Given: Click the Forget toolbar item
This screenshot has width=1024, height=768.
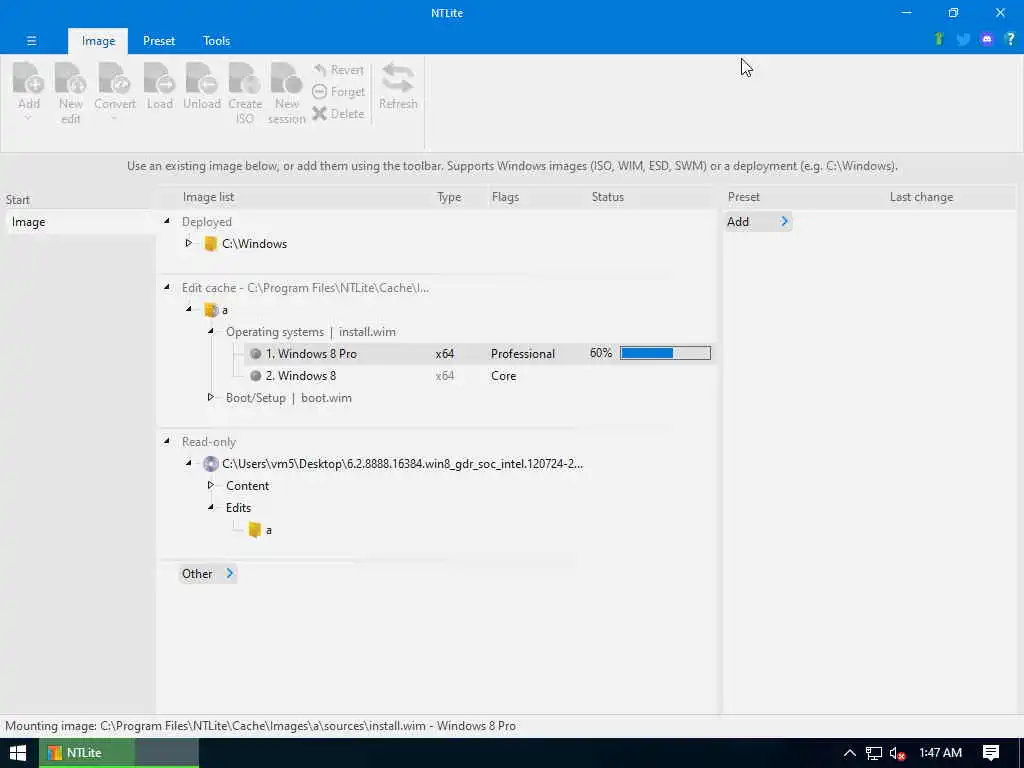Looking at the screenshot, I should pos(338,92).
